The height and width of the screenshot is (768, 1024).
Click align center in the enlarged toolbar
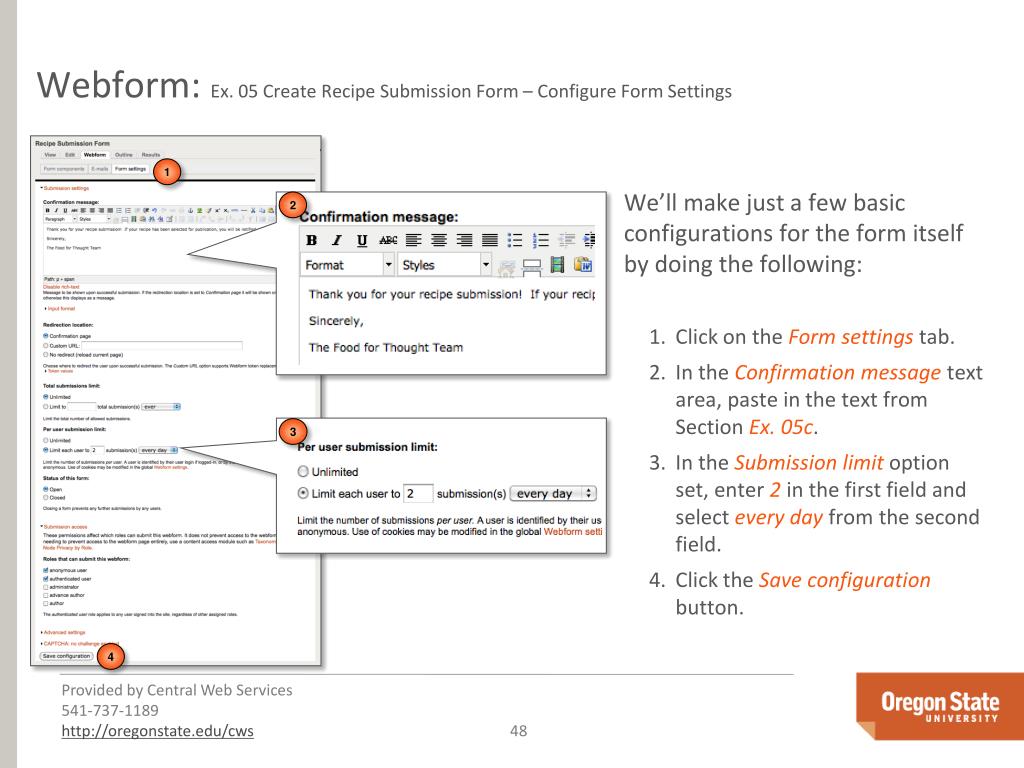[439, 240]
